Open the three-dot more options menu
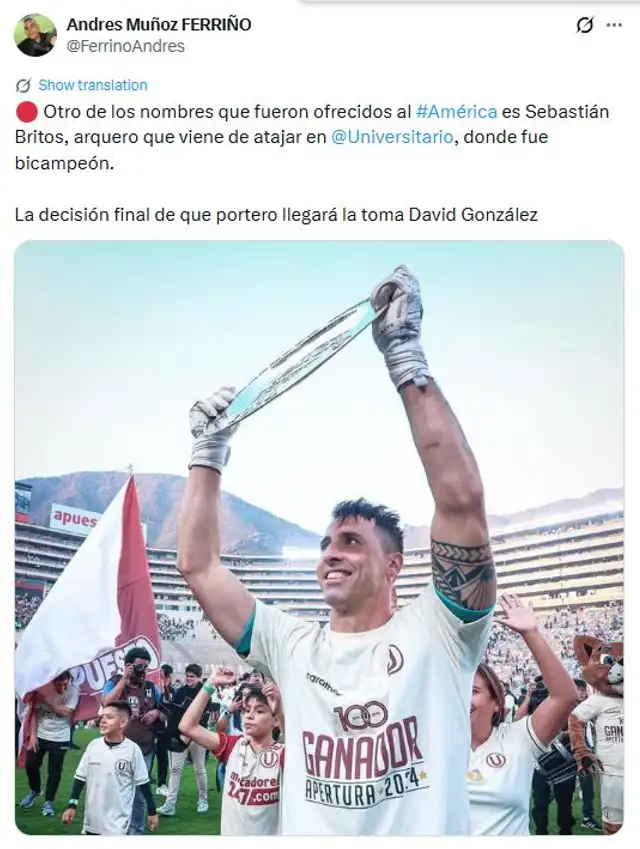The height and width of the screenshot is (849, 640). 614,25
